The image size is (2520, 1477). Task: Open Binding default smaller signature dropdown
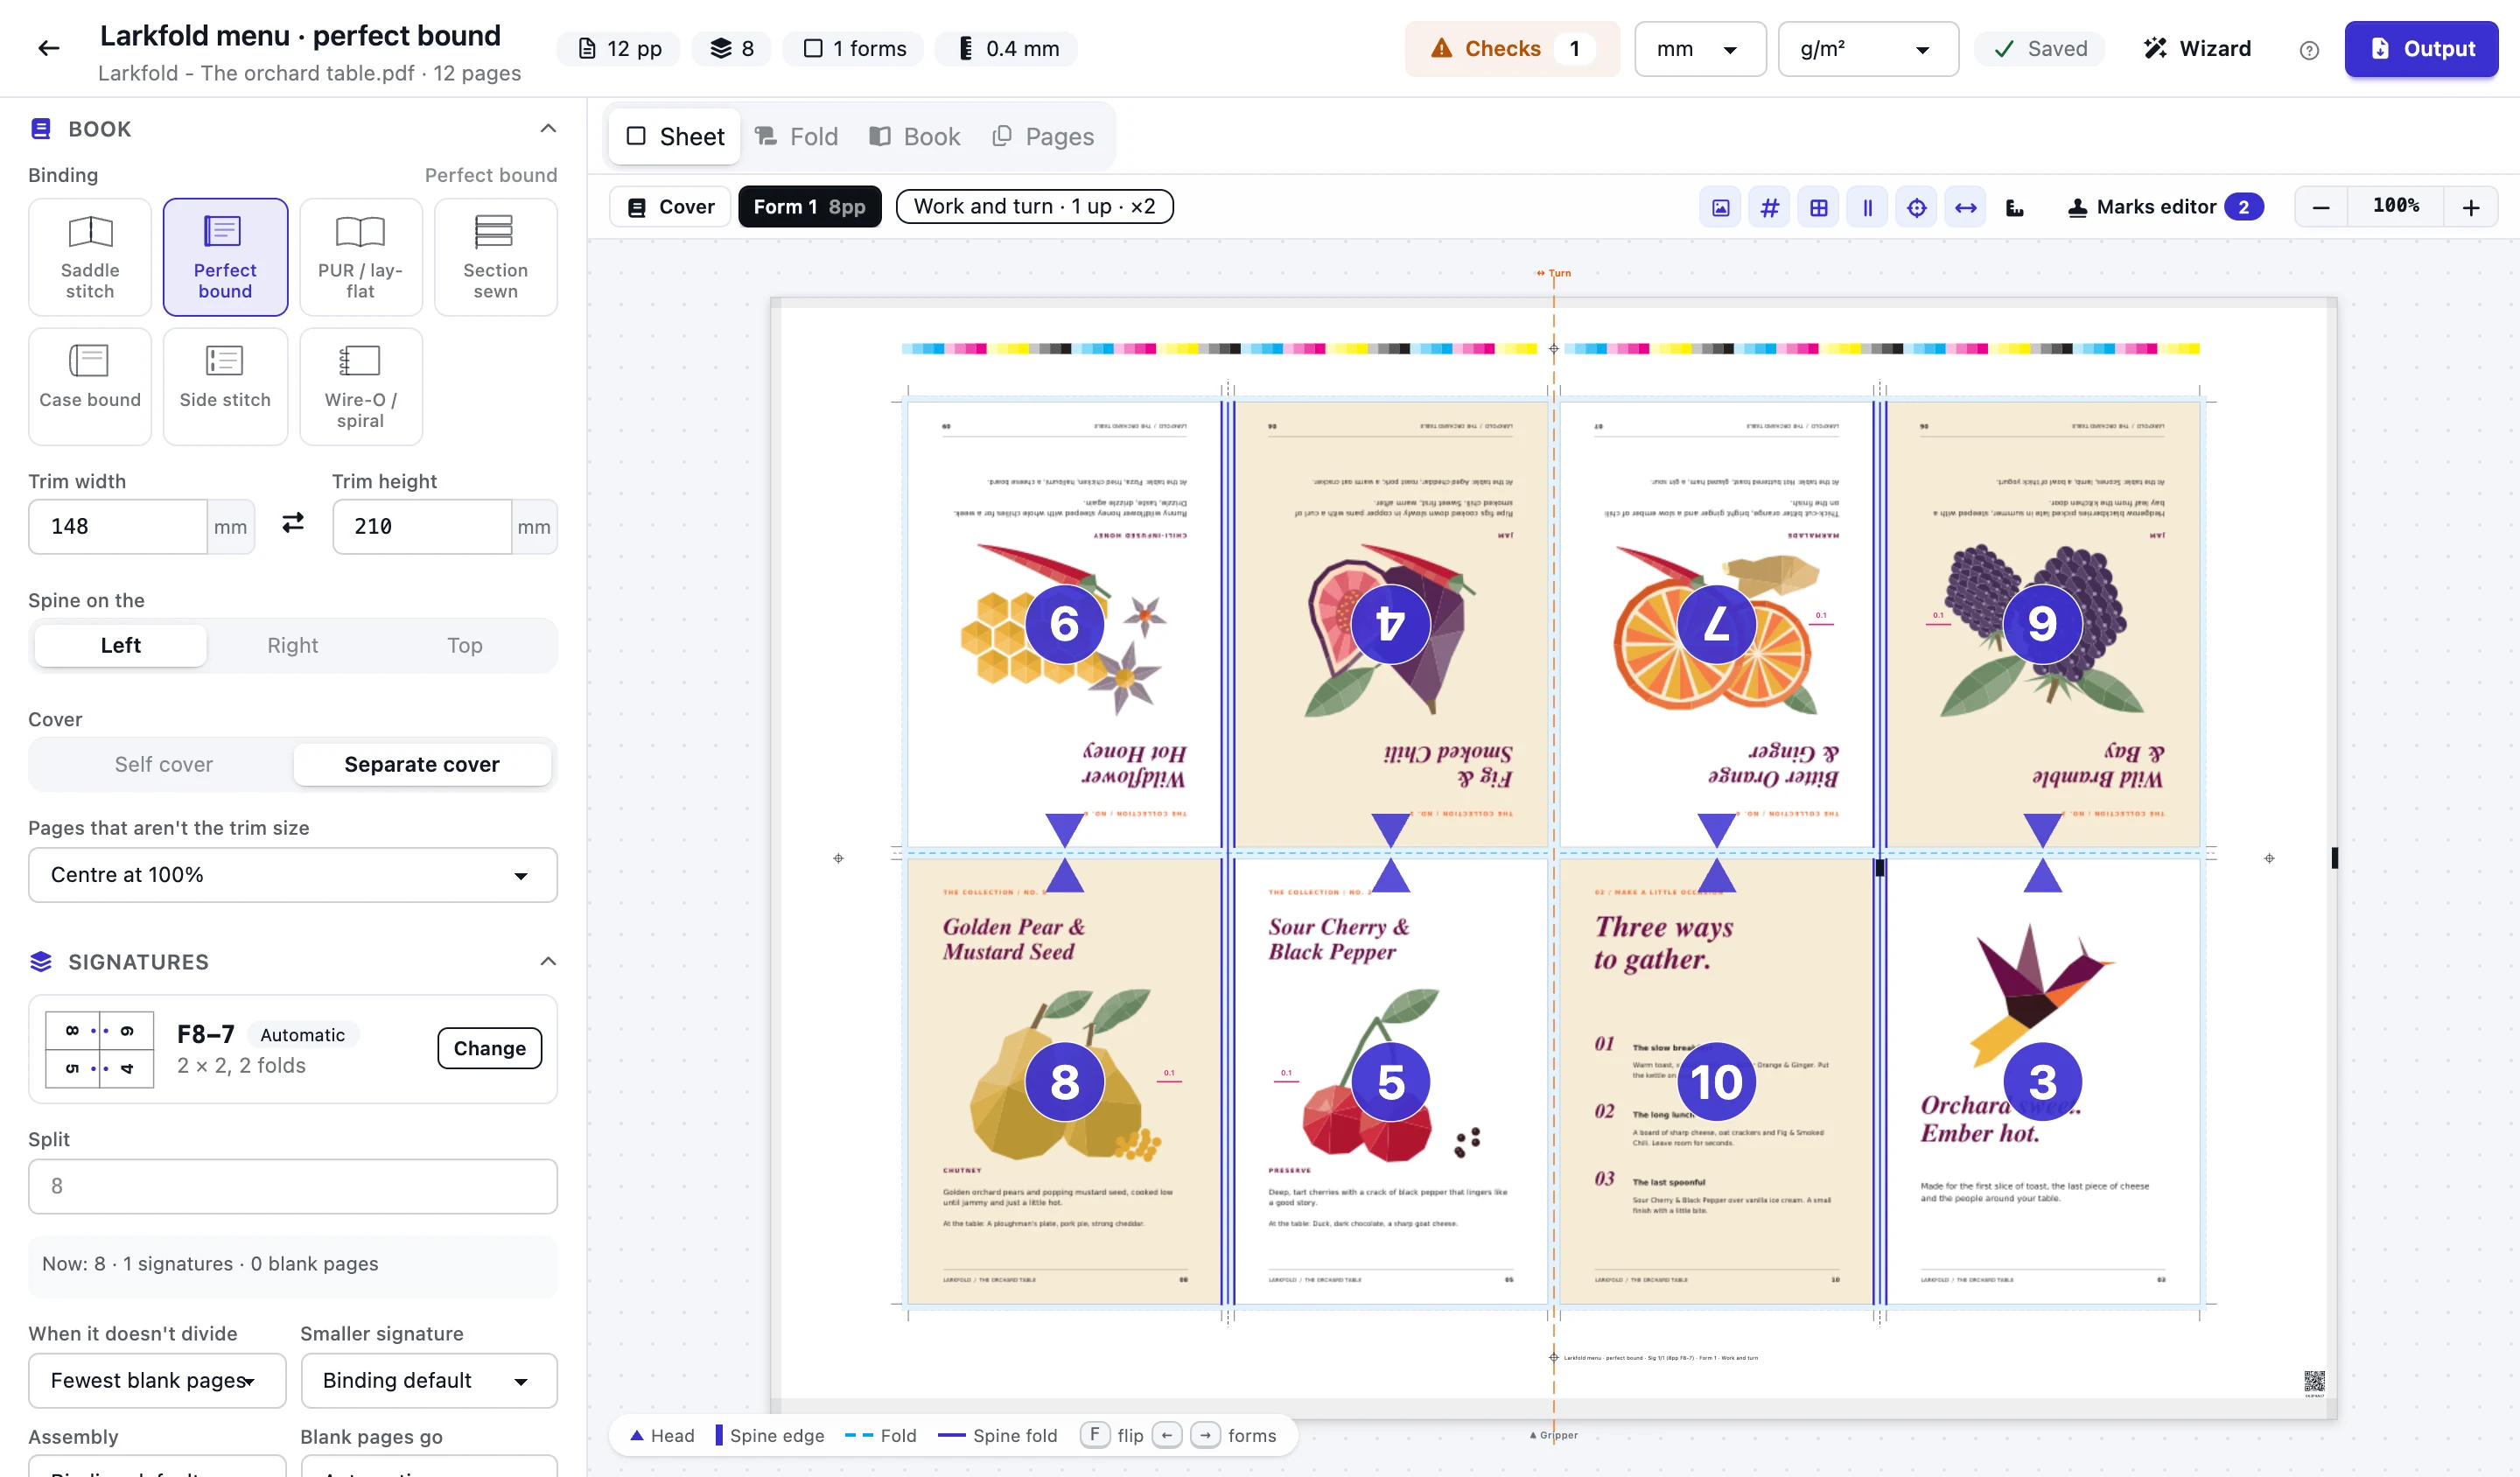[x=429, y=1380]
